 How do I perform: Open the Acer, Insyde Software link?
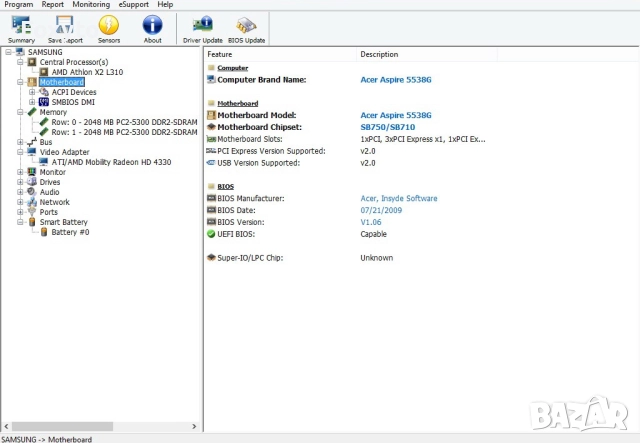coord(399,198)
